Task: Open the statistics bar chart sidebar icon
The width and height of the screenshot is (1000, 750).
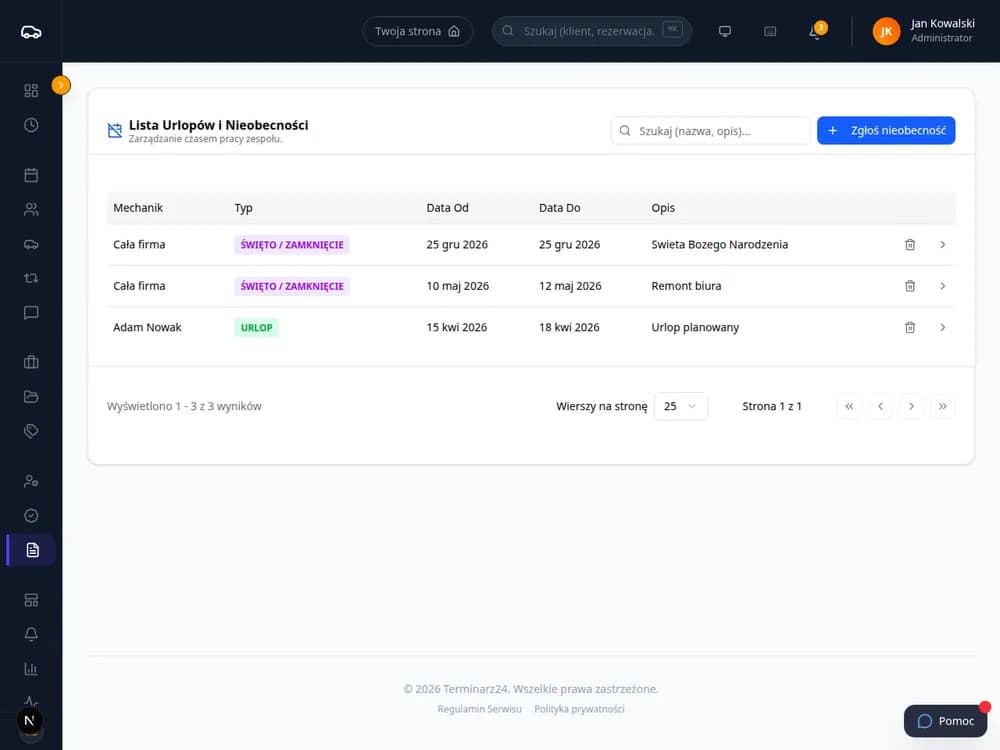Action: point(31,668)
